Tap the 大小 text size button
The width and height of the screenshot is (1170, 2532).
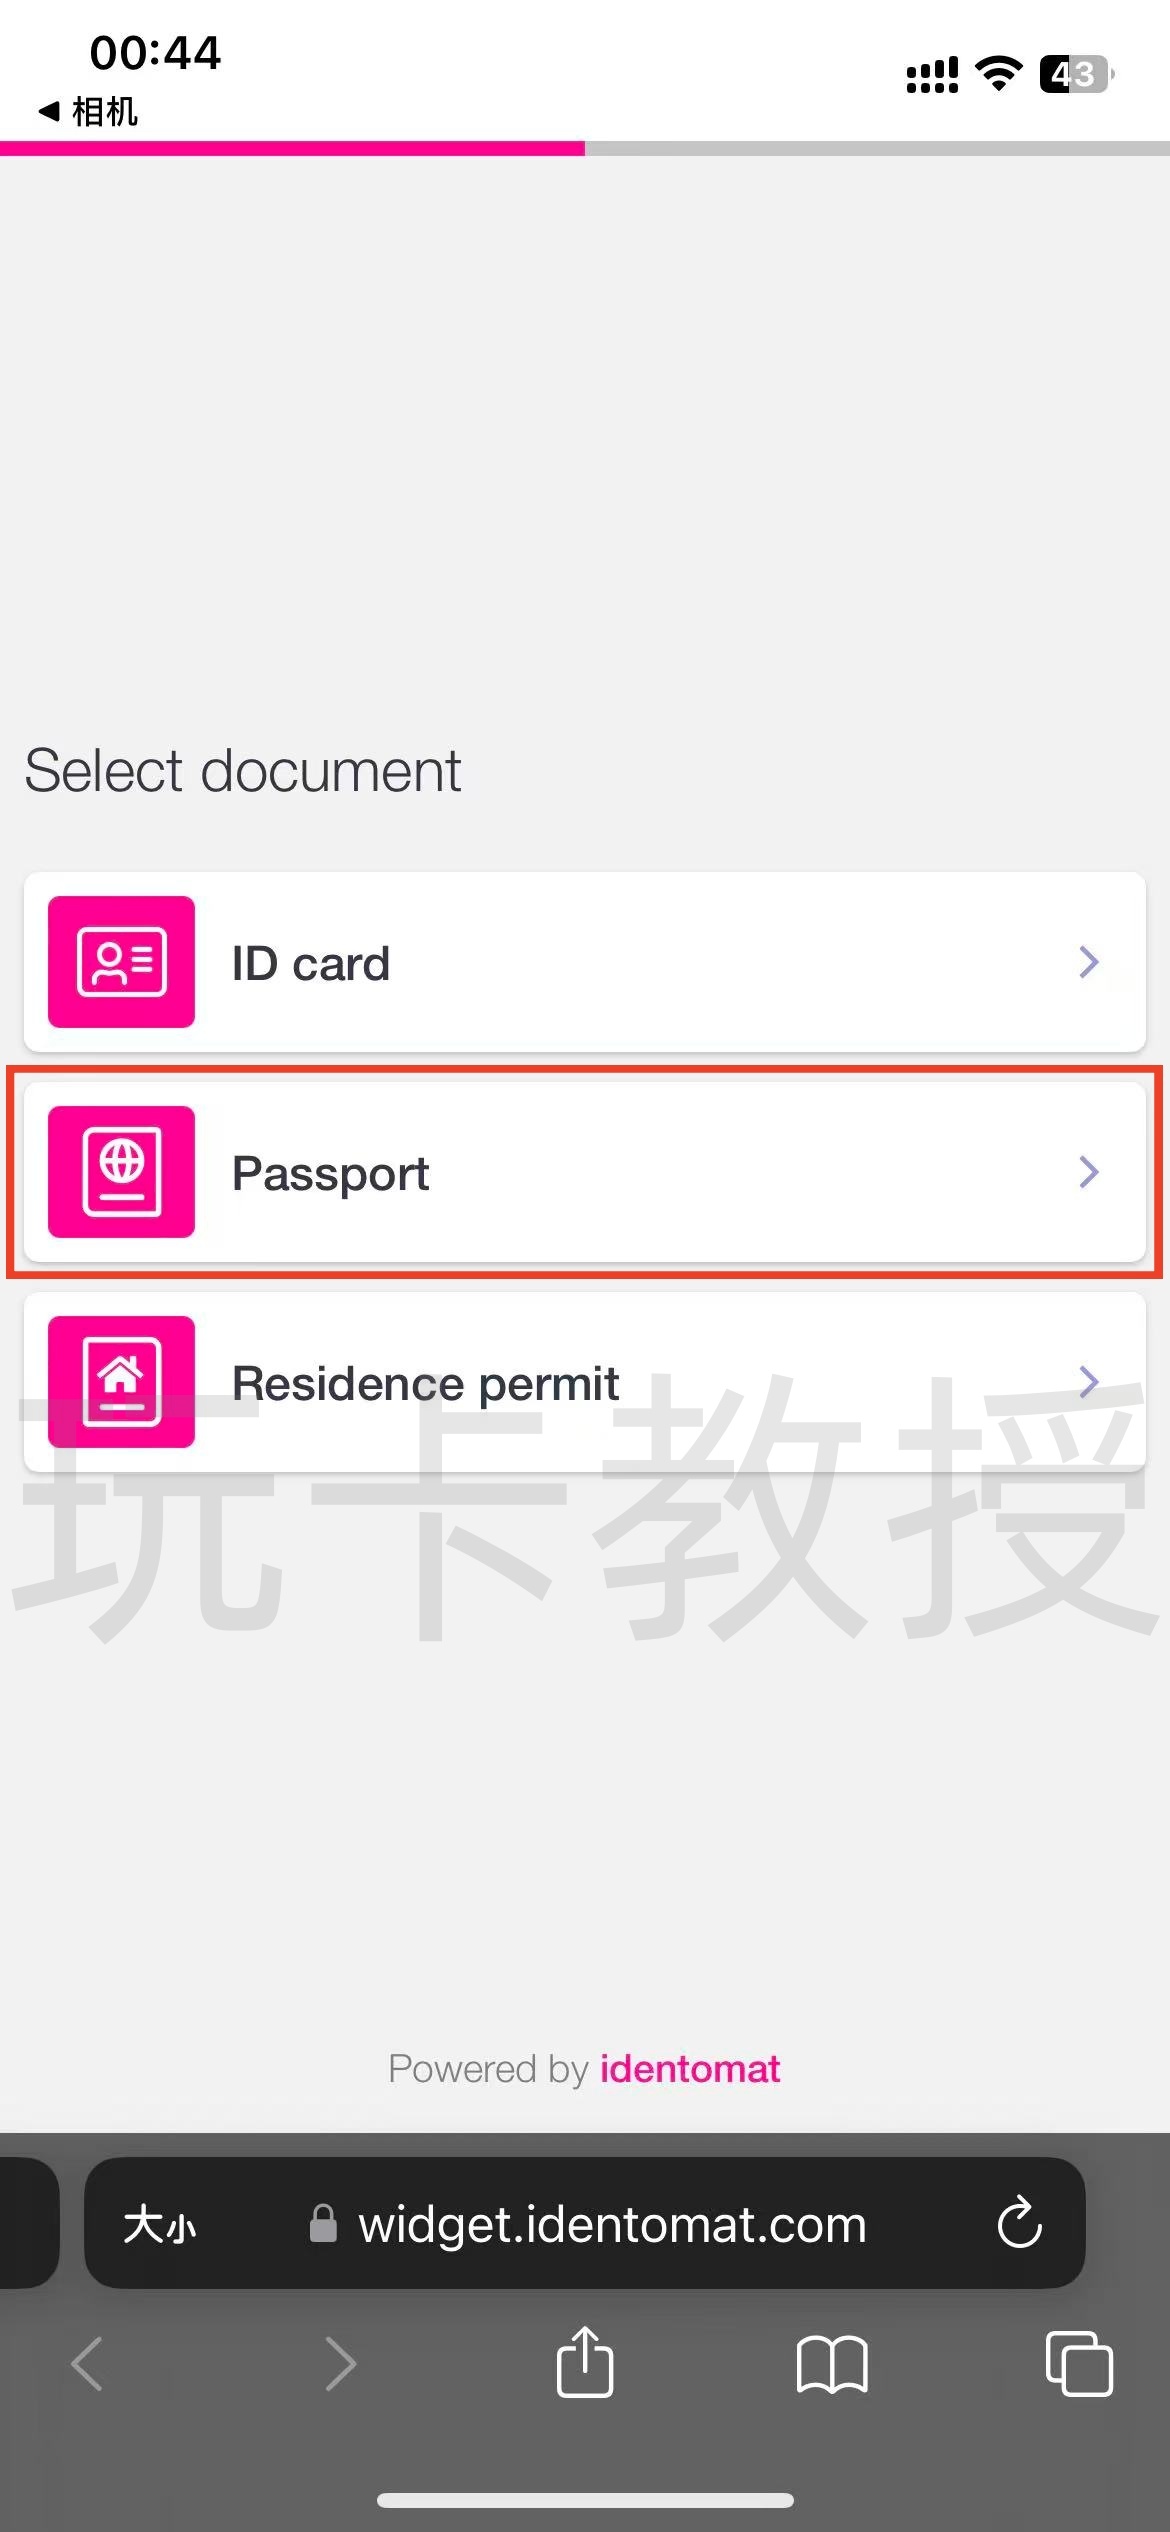click(160, 2226)
